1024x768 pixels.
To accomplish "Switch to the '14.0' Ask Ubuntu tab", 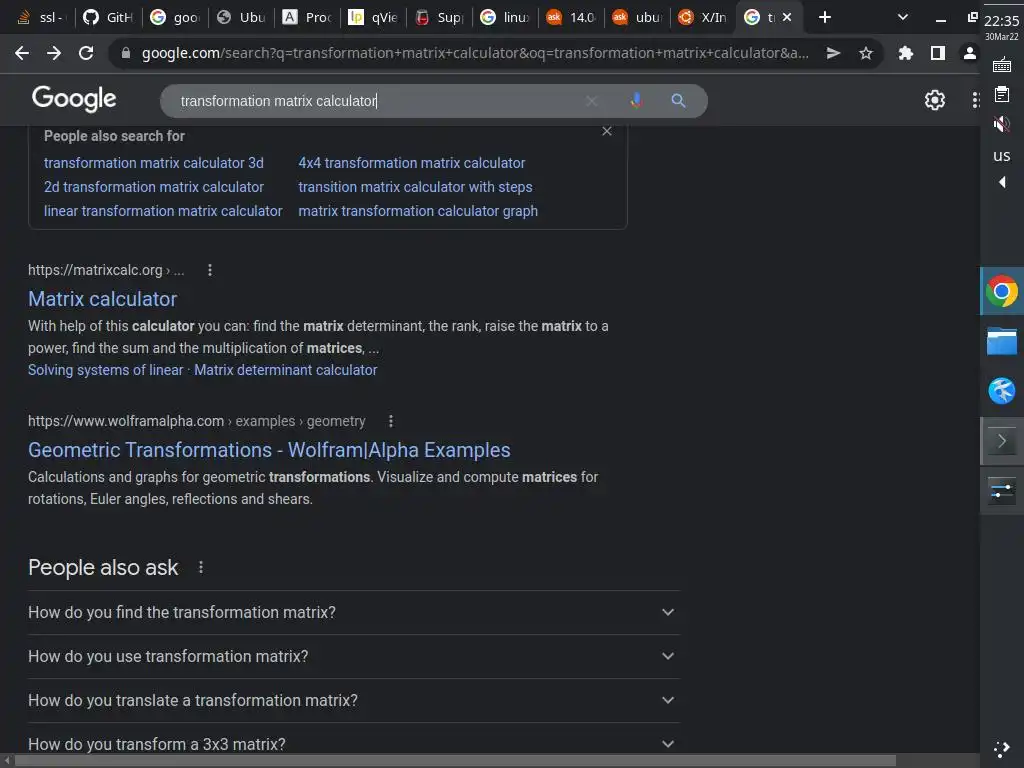I will [571, 17].
